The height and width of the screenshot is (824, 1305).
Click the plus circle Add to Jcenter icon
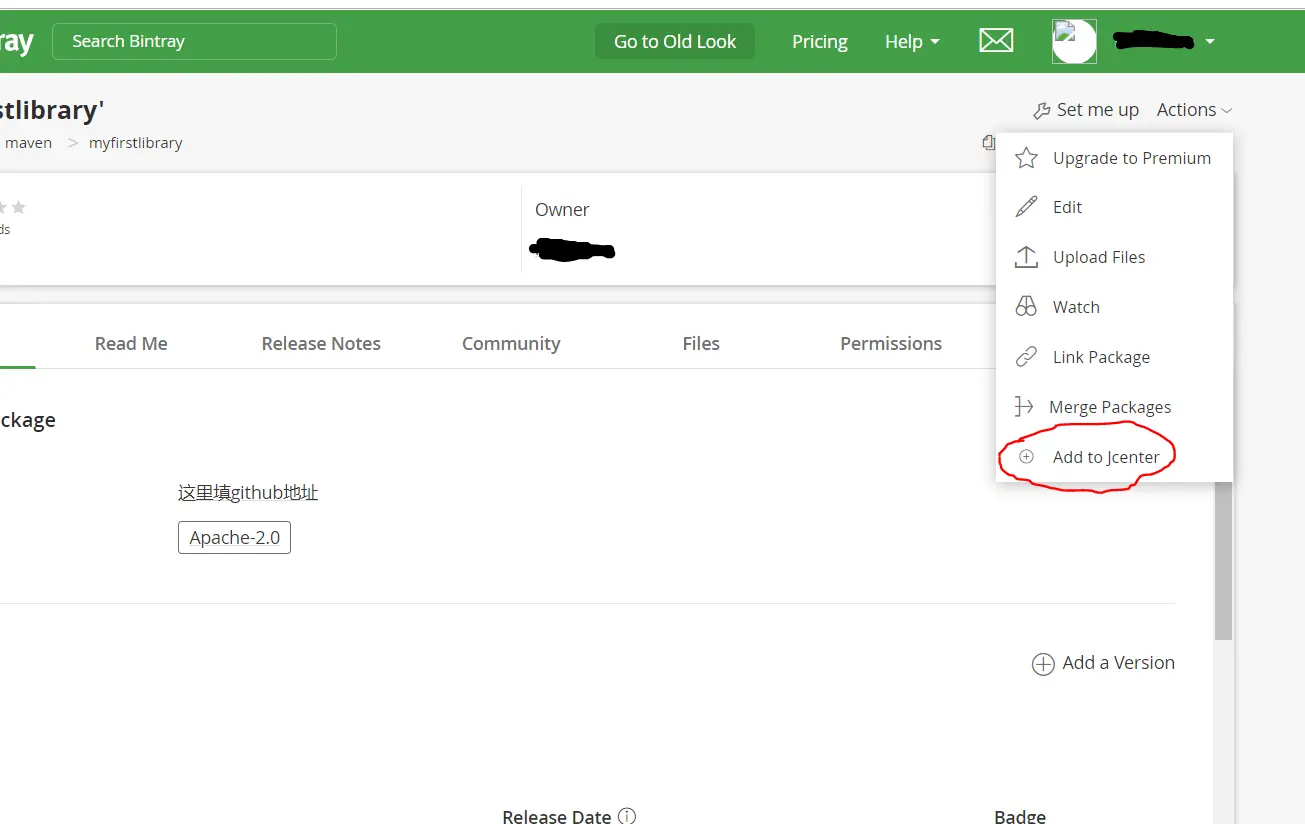pyautogui.click(x=1026, y=457)
